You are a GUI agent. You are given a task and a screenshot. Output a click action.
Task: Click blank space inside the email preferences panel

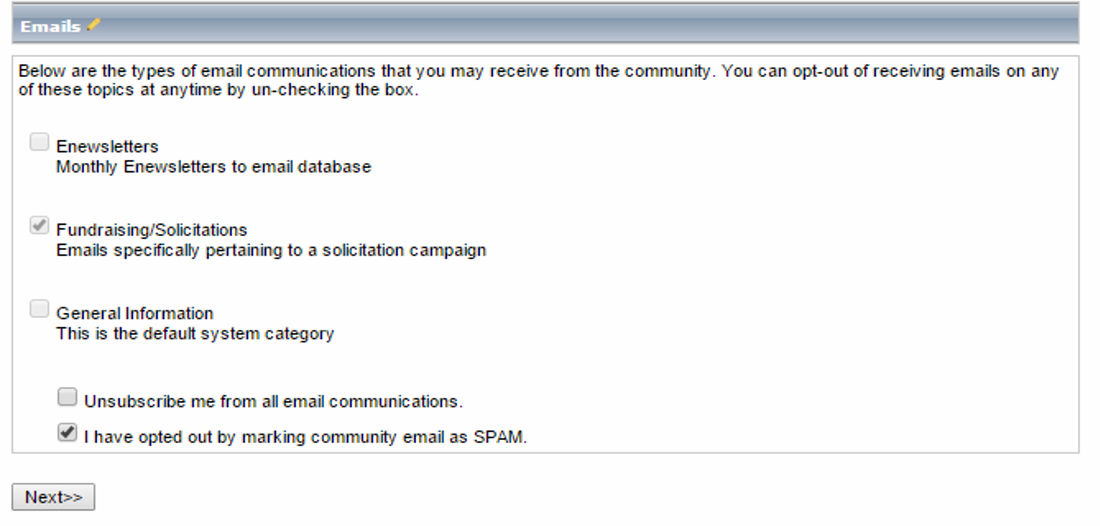772,281
